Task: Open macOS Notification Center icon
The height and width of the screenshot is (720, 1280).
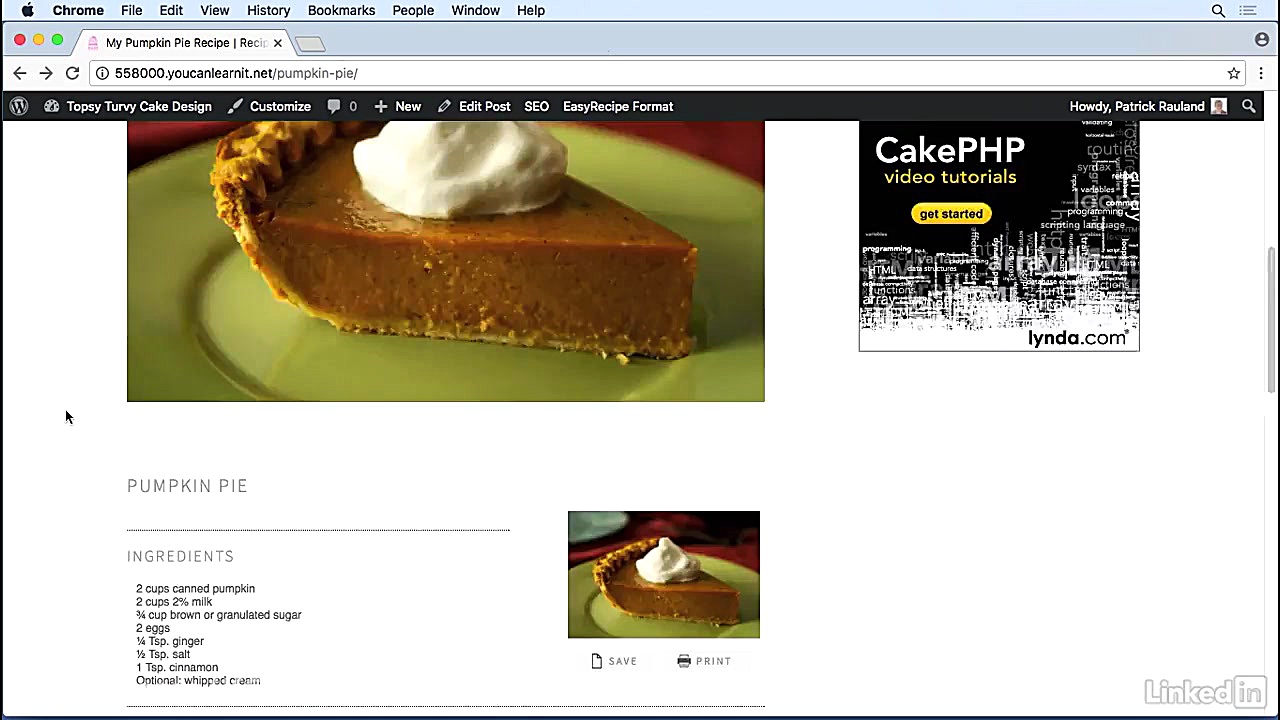Action: coord(1248,10)
